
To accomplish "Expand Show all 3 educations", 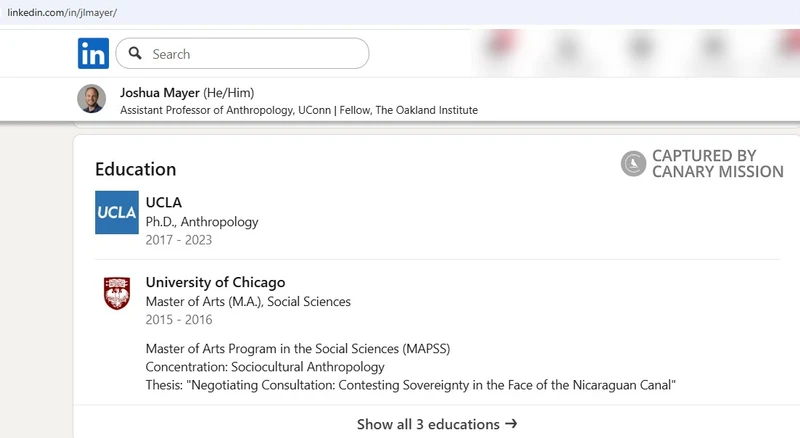I will click(x=437, y=424).
